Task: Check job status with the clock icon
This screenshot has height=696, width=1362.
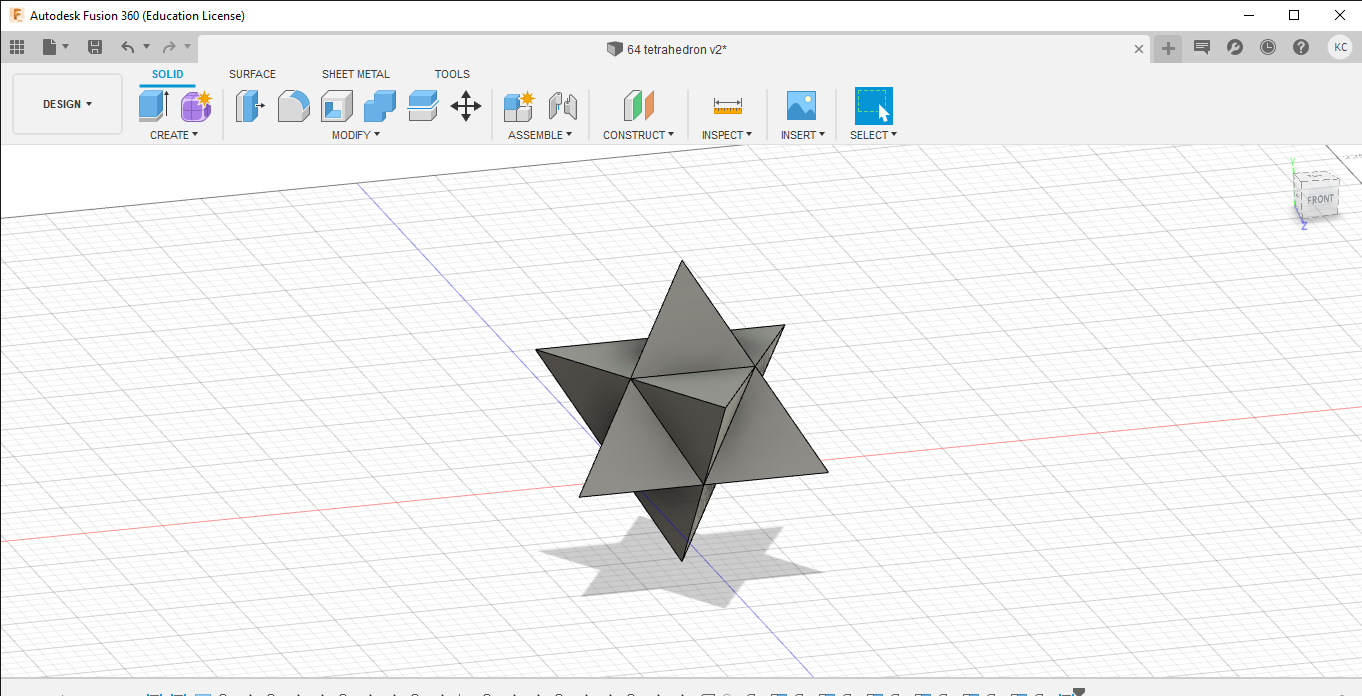Action: pos(1266,47)
